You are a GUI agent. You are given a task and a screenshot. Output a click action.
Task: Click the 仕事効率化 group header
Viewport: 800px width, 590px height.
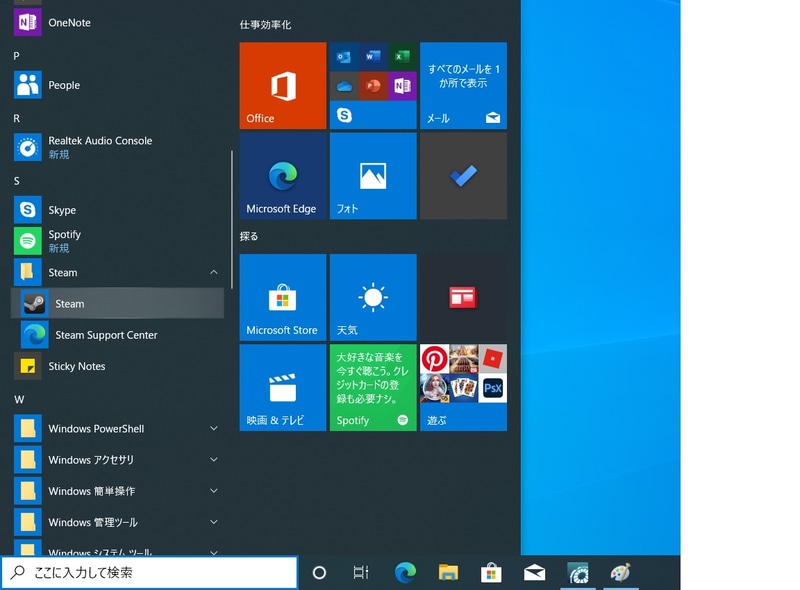[x=265, y=24]
